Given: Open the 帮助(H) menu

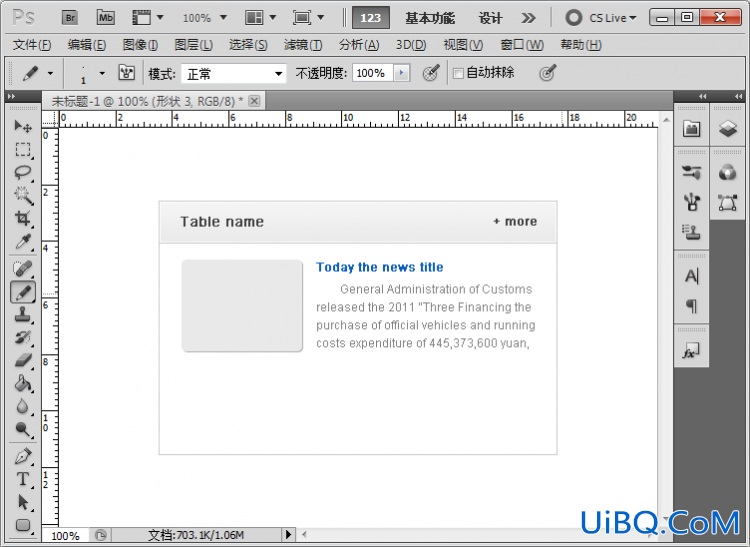Looking at the screenshot, I should [581, 45].
